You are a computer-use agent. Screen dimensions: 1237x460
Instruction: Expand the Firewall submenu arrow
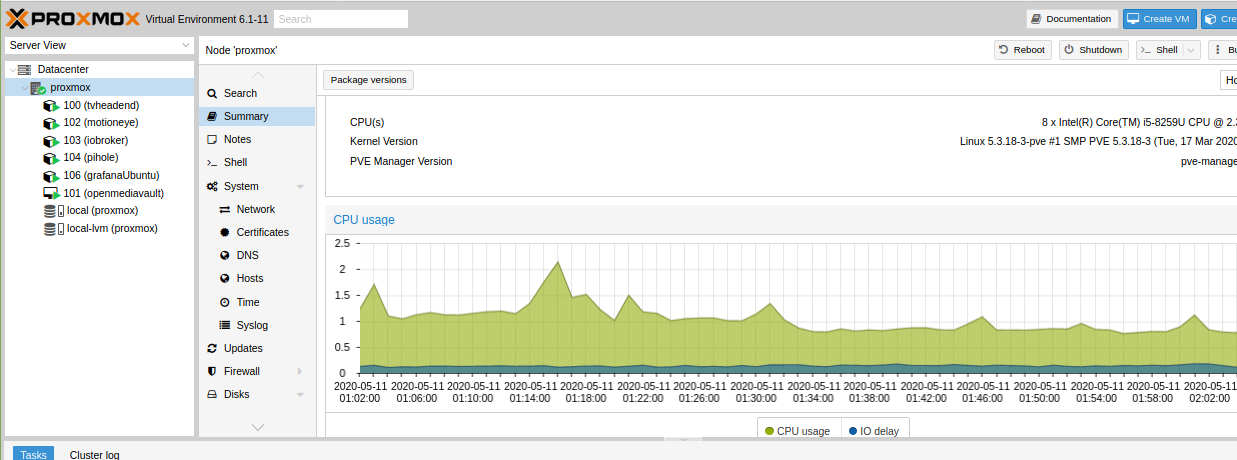tap(300, 371)
